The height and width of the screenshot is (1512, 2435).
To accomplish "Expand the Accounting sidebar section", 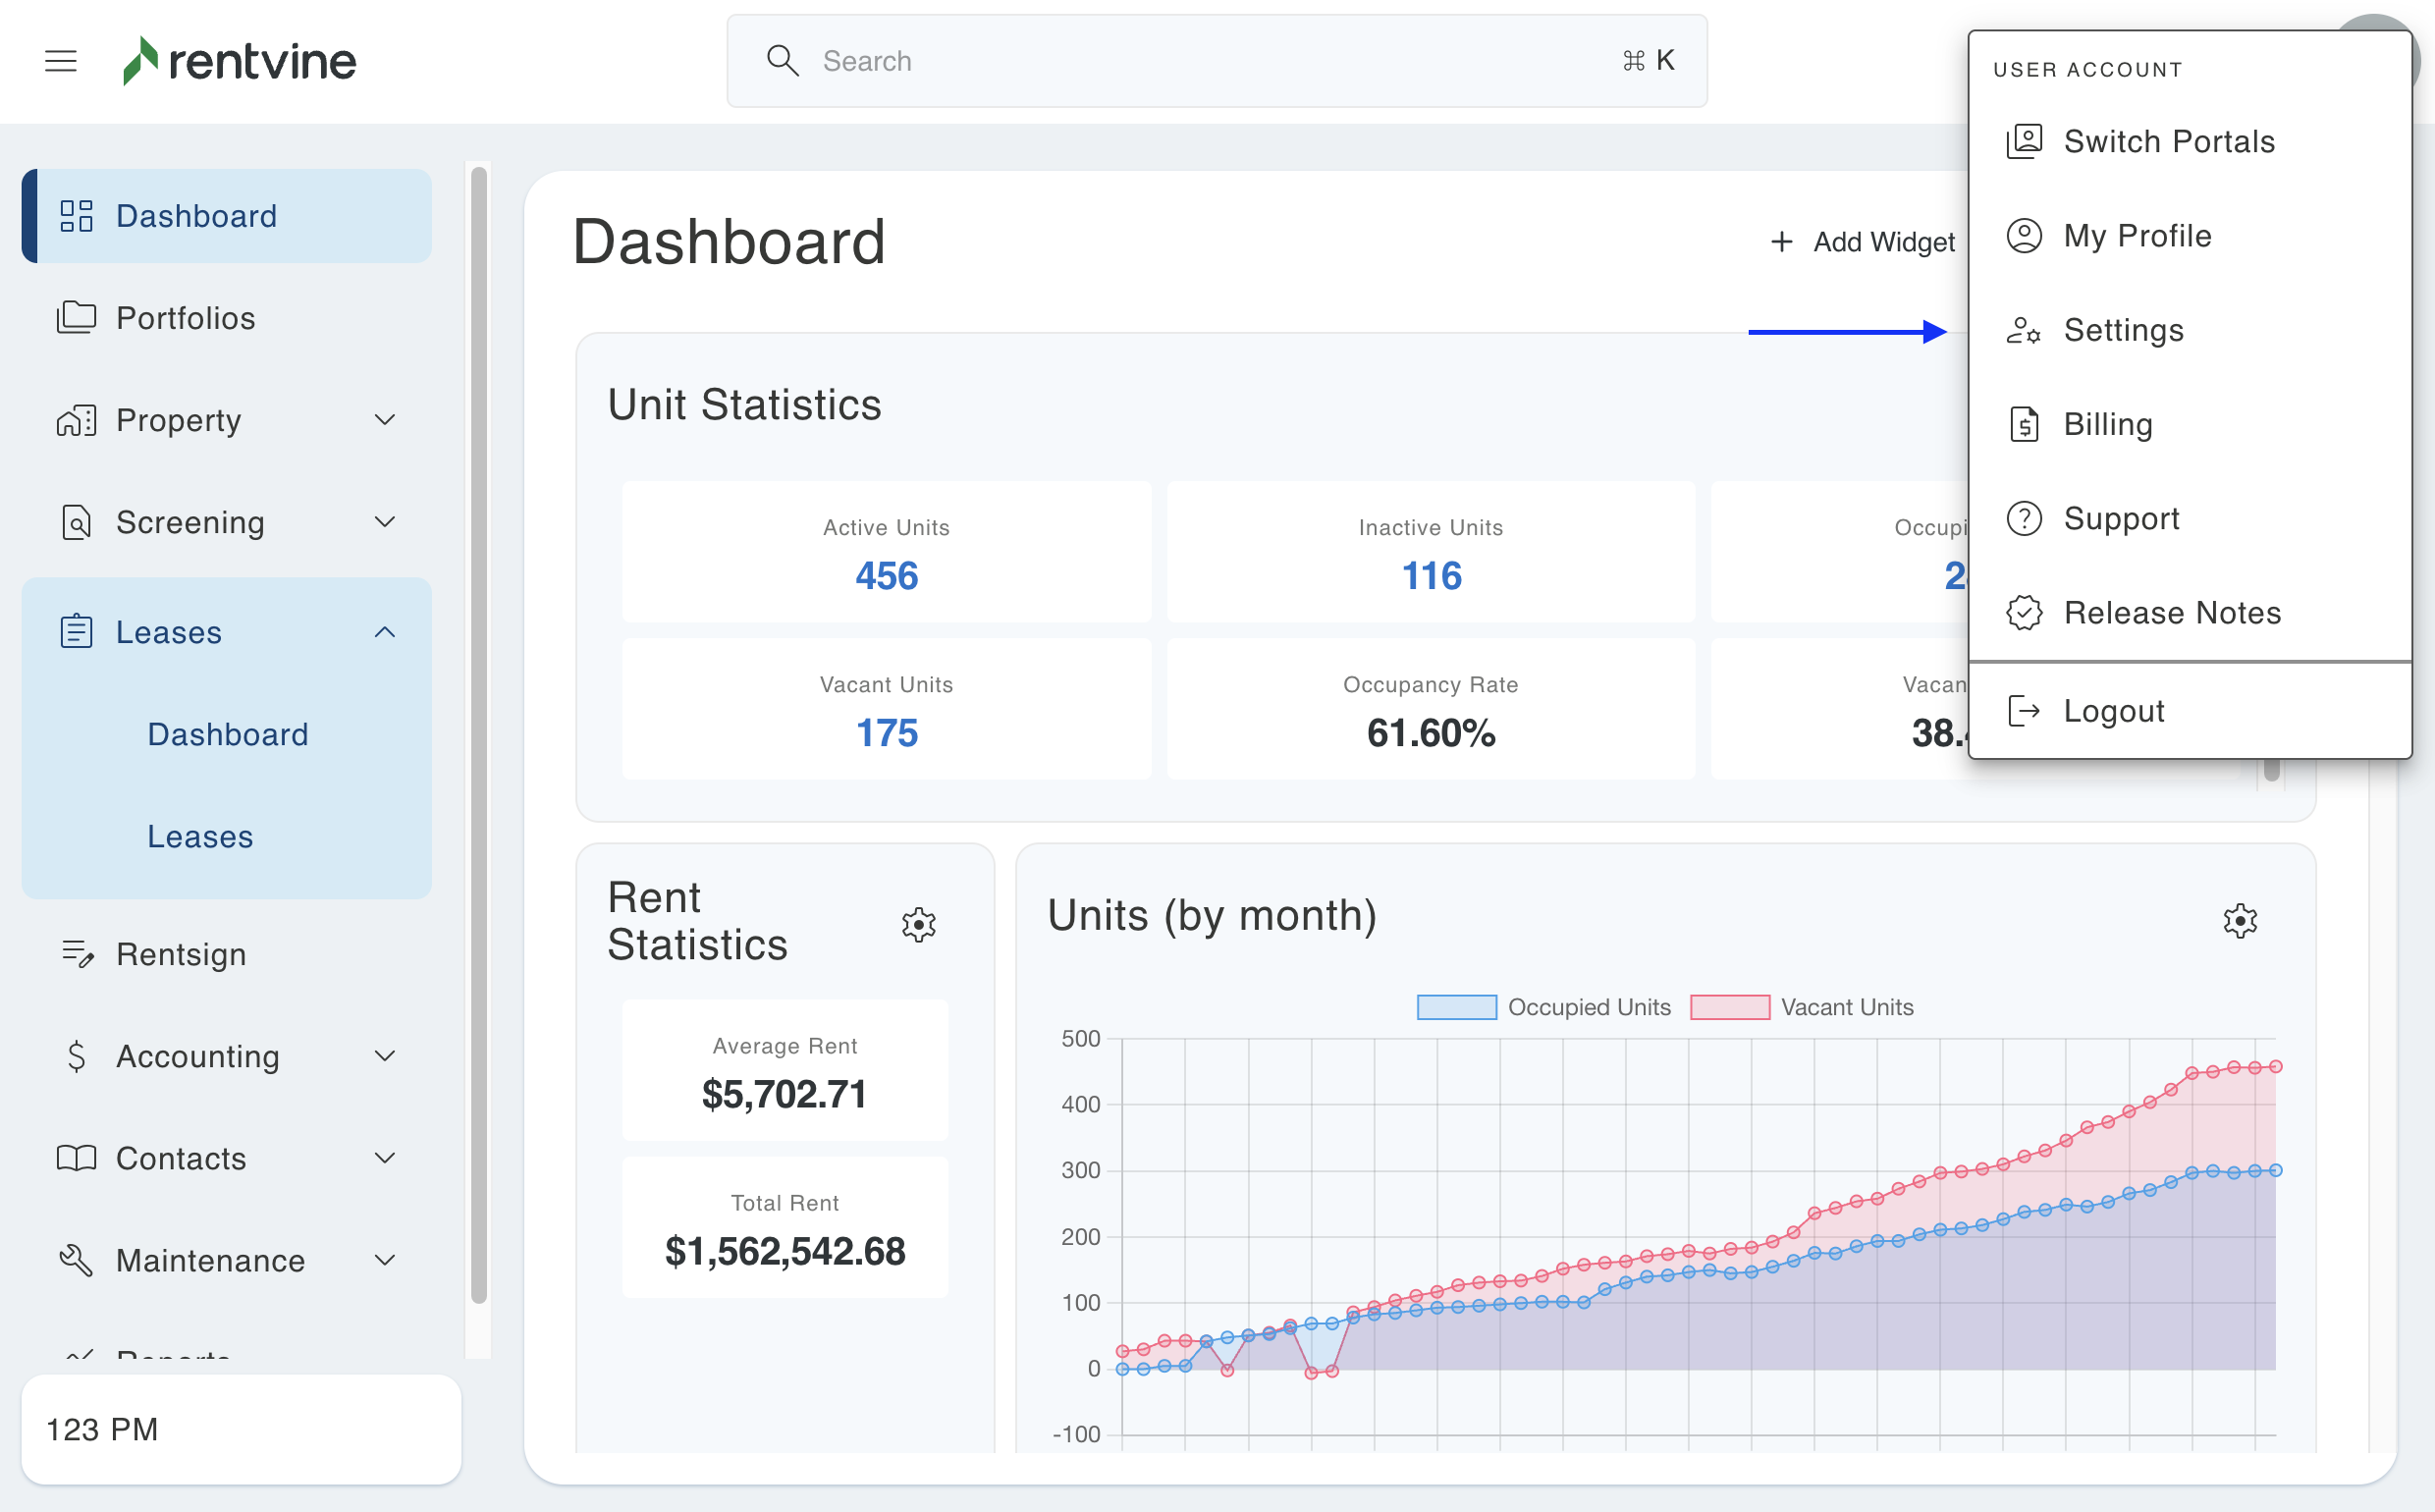I will (x=384, y=1056).
